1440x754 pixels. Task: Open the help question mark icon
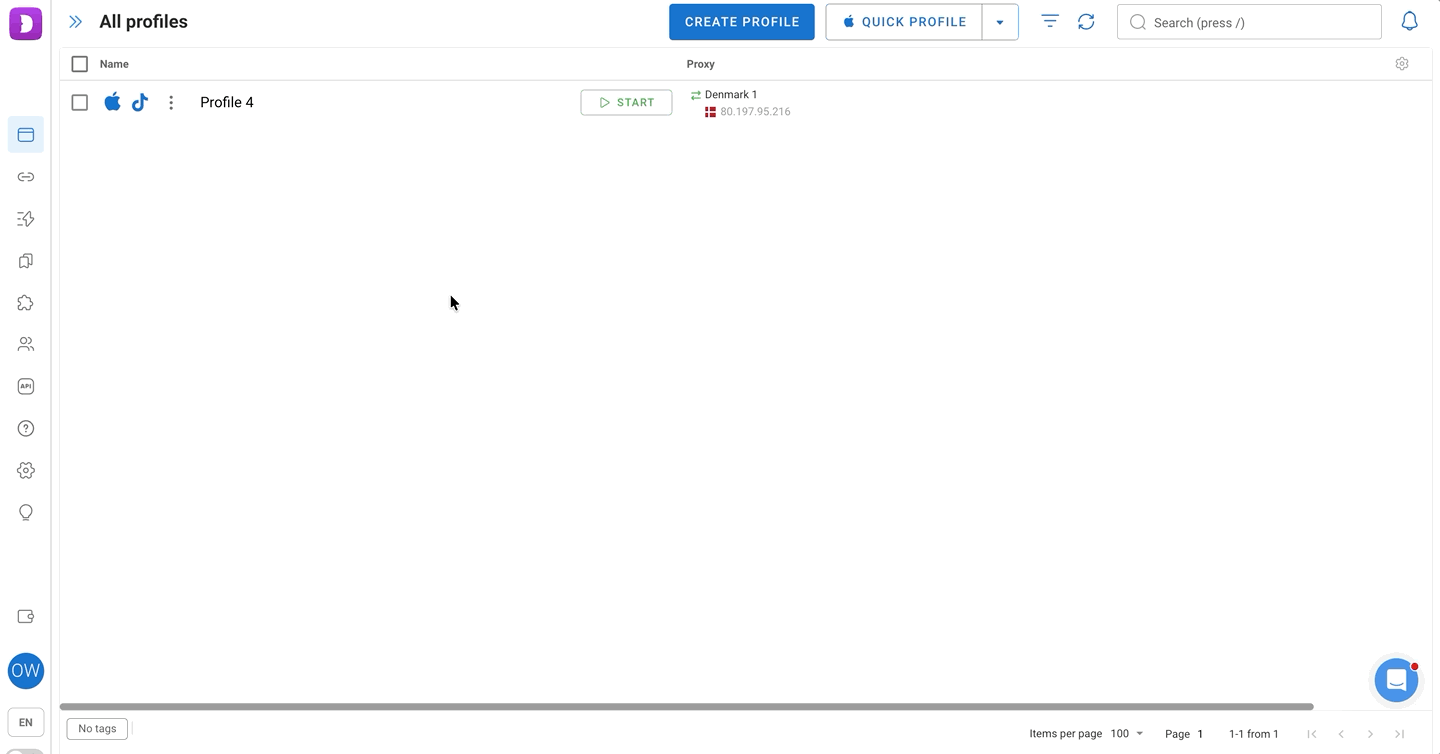point(26,428)
